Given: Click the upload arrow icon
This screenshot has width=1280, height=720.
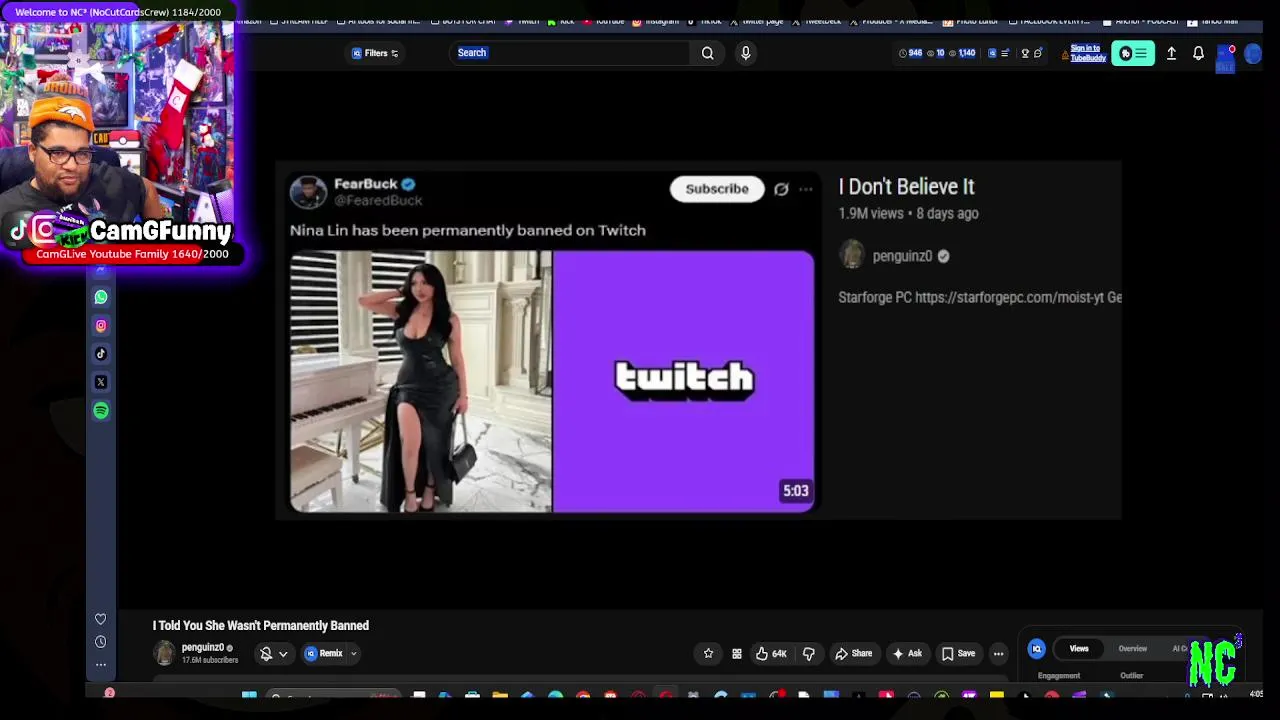Looking at the screenshot, I should coord(1171,53).
